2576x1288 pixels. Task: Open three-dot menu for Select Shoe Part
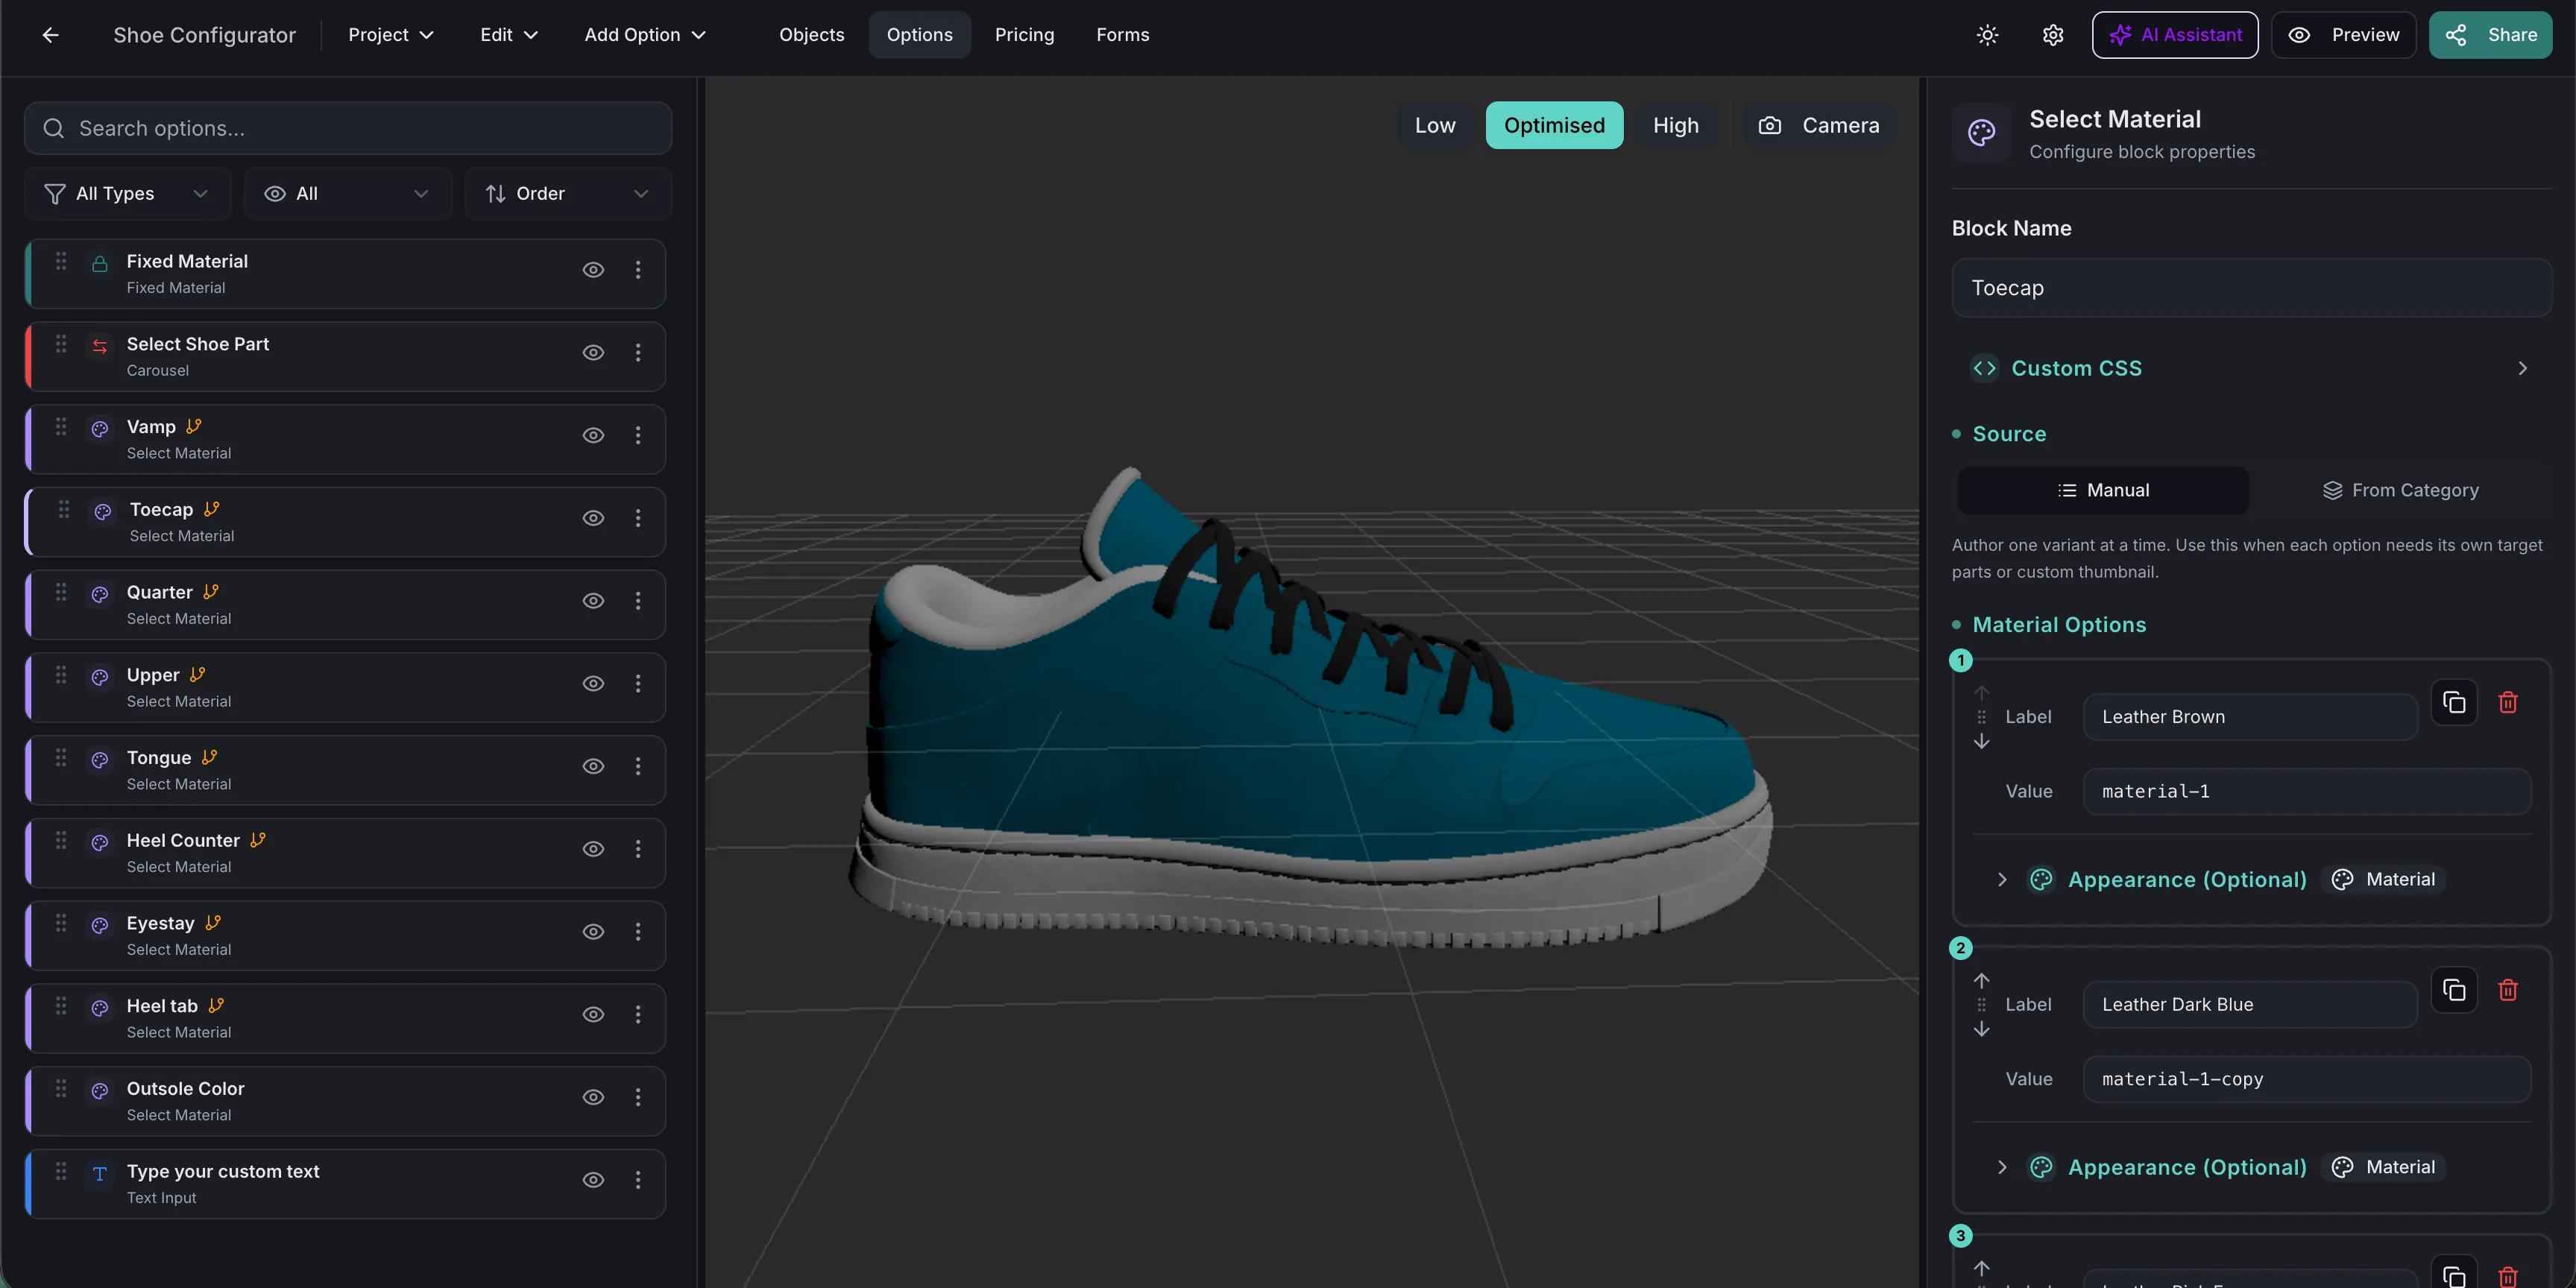[638, 353]
